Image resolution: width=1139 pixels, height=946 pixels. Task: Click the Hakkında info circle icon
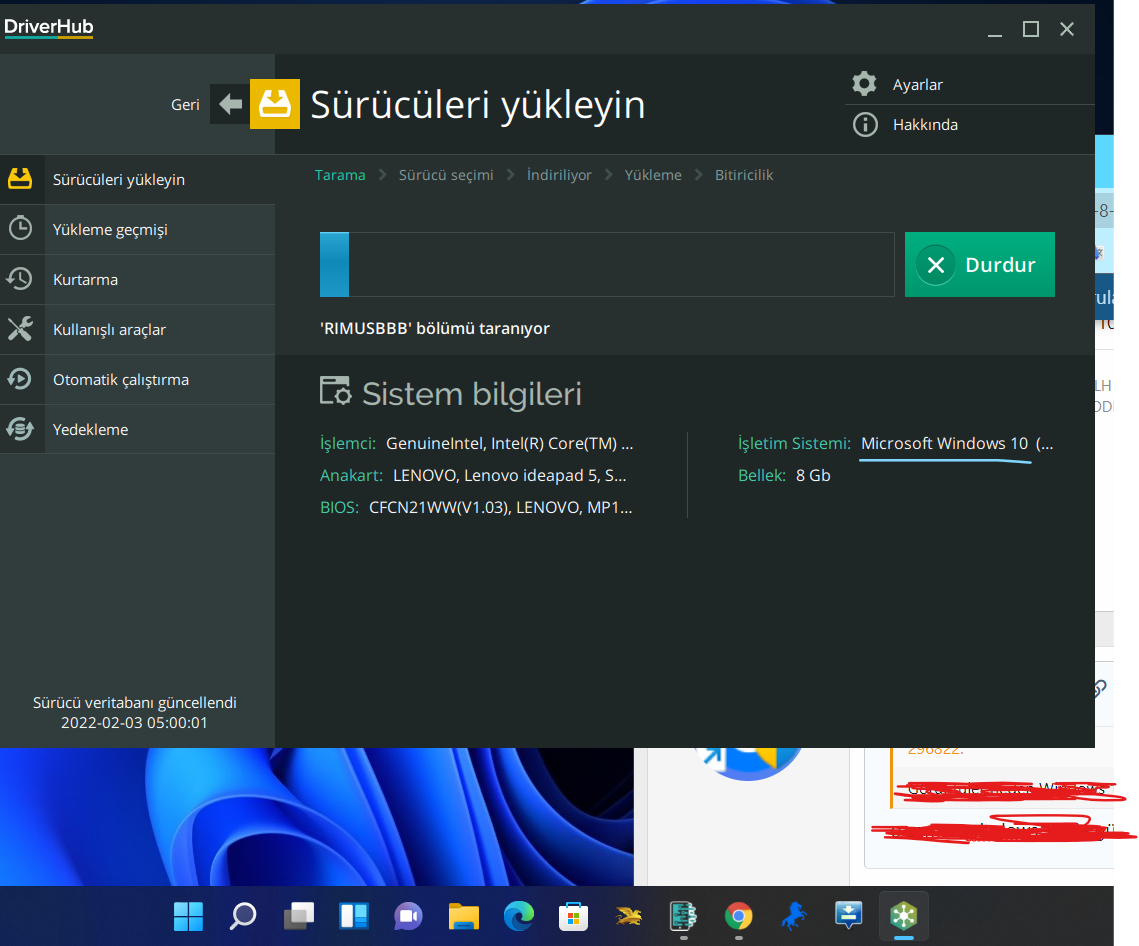[x=864, y=124]
